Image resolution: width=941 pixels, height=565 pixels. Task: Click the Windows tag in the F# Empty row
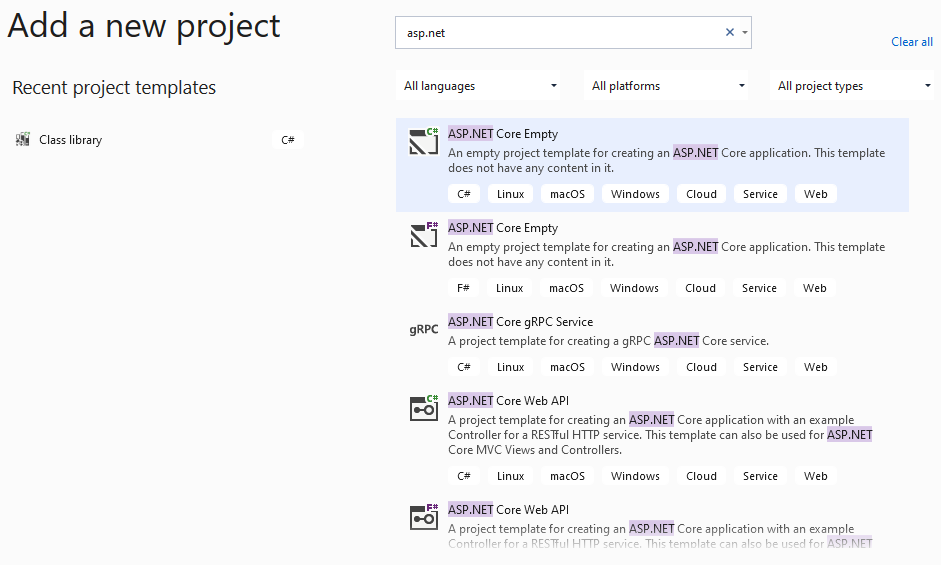coord(634,288)
